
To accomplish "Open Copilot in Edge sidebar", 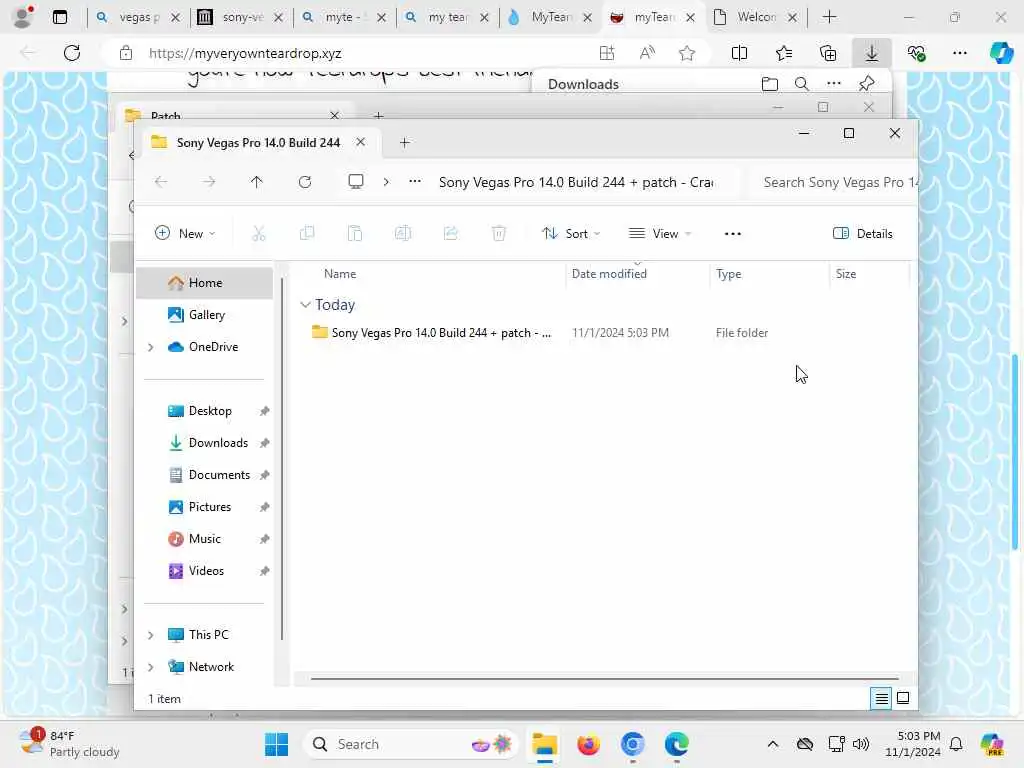I will click(x=1002, y=53).
